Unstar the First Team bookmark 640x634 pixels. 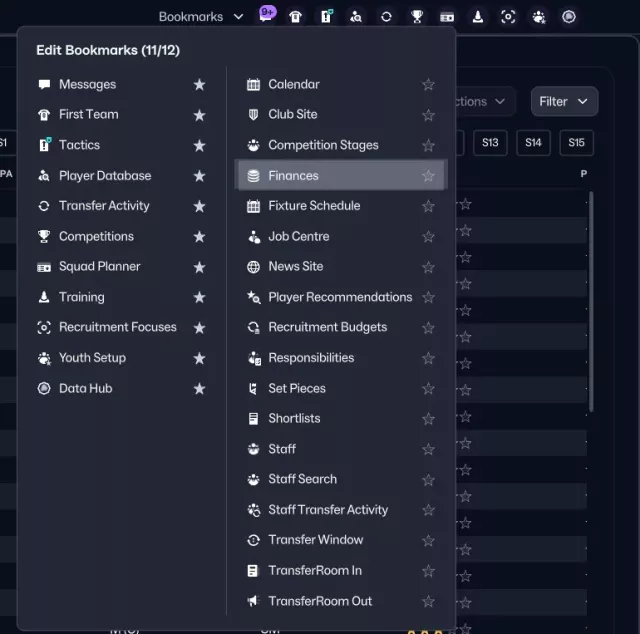click(199, 115)
